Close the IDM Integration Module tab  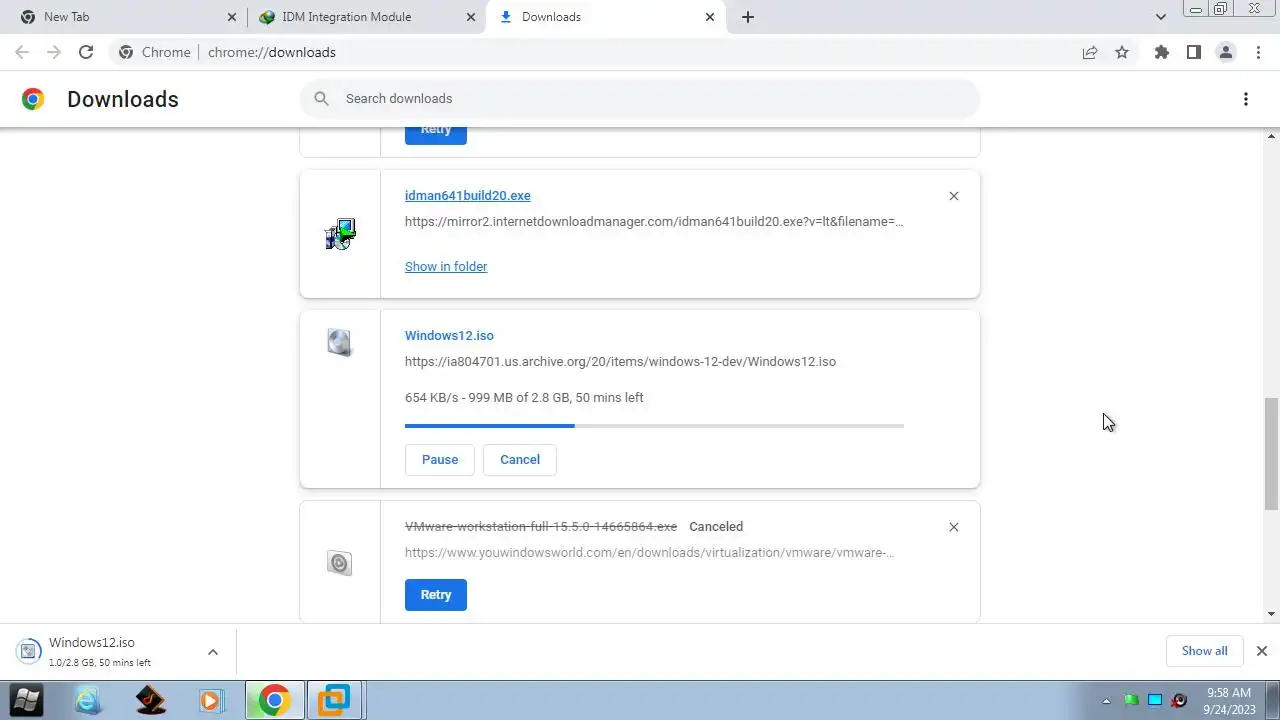[x=472, y=17]
